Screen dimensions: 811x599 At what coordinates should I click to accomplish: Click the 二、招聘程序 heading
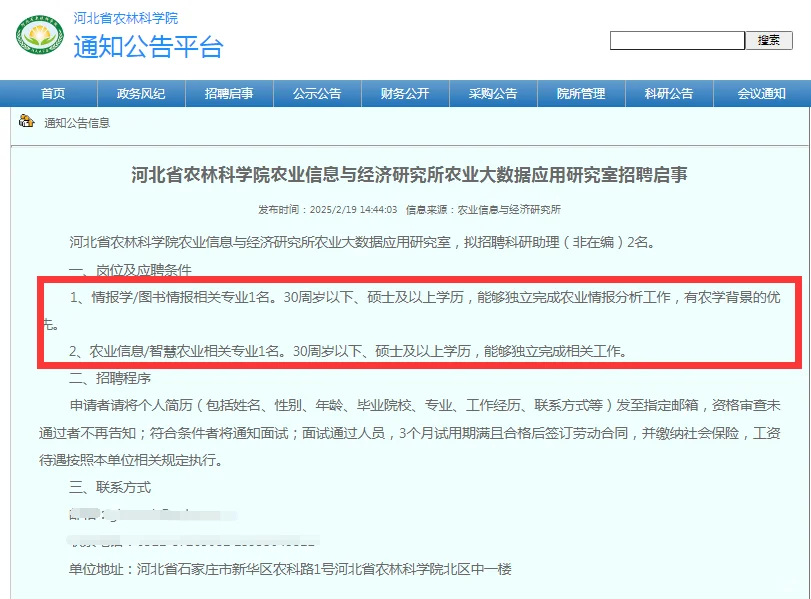pyautogui.click(x=110, y=378)
